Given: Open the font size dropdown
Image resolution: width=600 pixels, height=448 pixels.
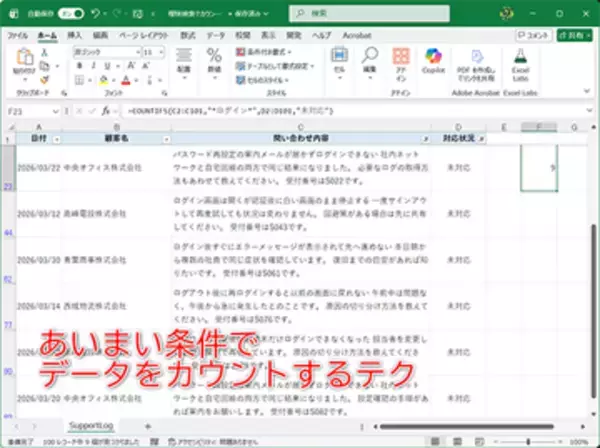Looking at the screenshot, I should [161, 52].
